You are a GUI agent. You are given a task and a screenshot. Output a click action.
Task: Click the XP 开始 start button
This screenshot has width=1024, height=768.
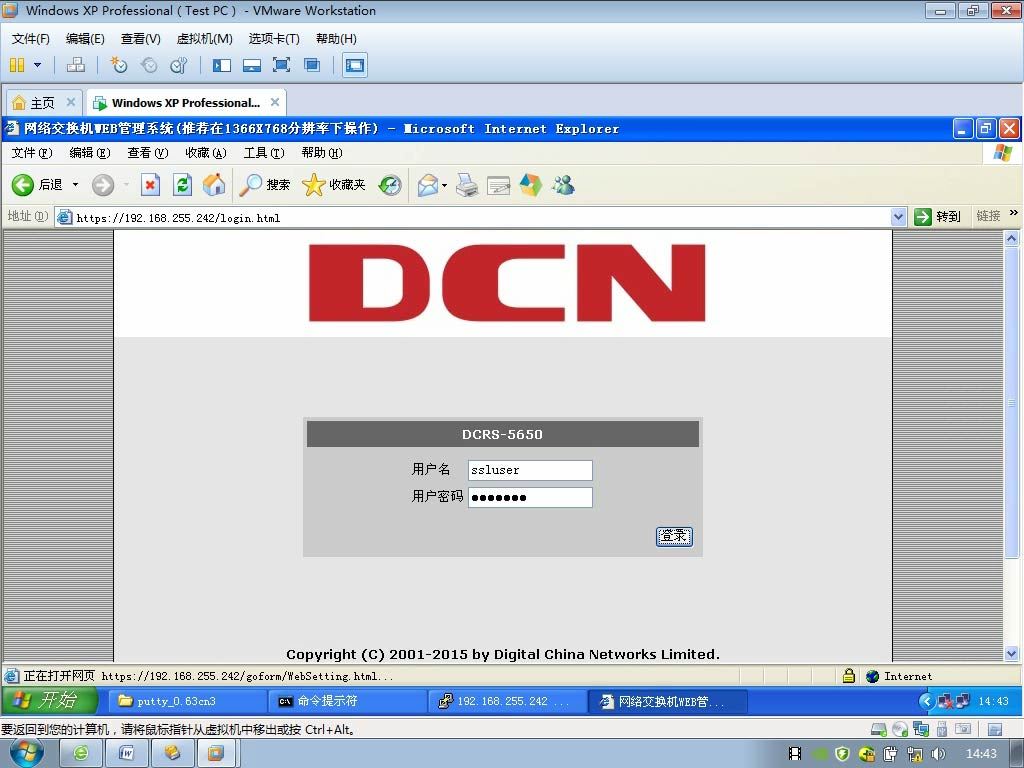pyautogui.click(x=50, y=701)
